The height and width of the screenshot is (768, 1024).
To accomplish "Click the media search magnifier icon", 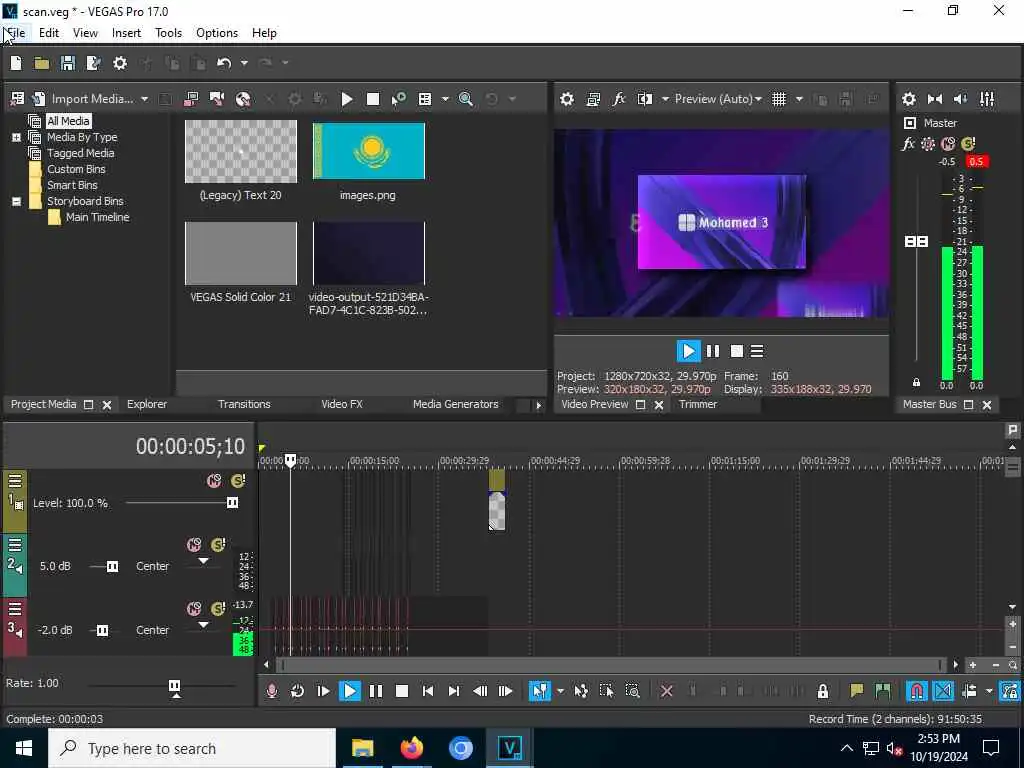I will pos(466,99).
